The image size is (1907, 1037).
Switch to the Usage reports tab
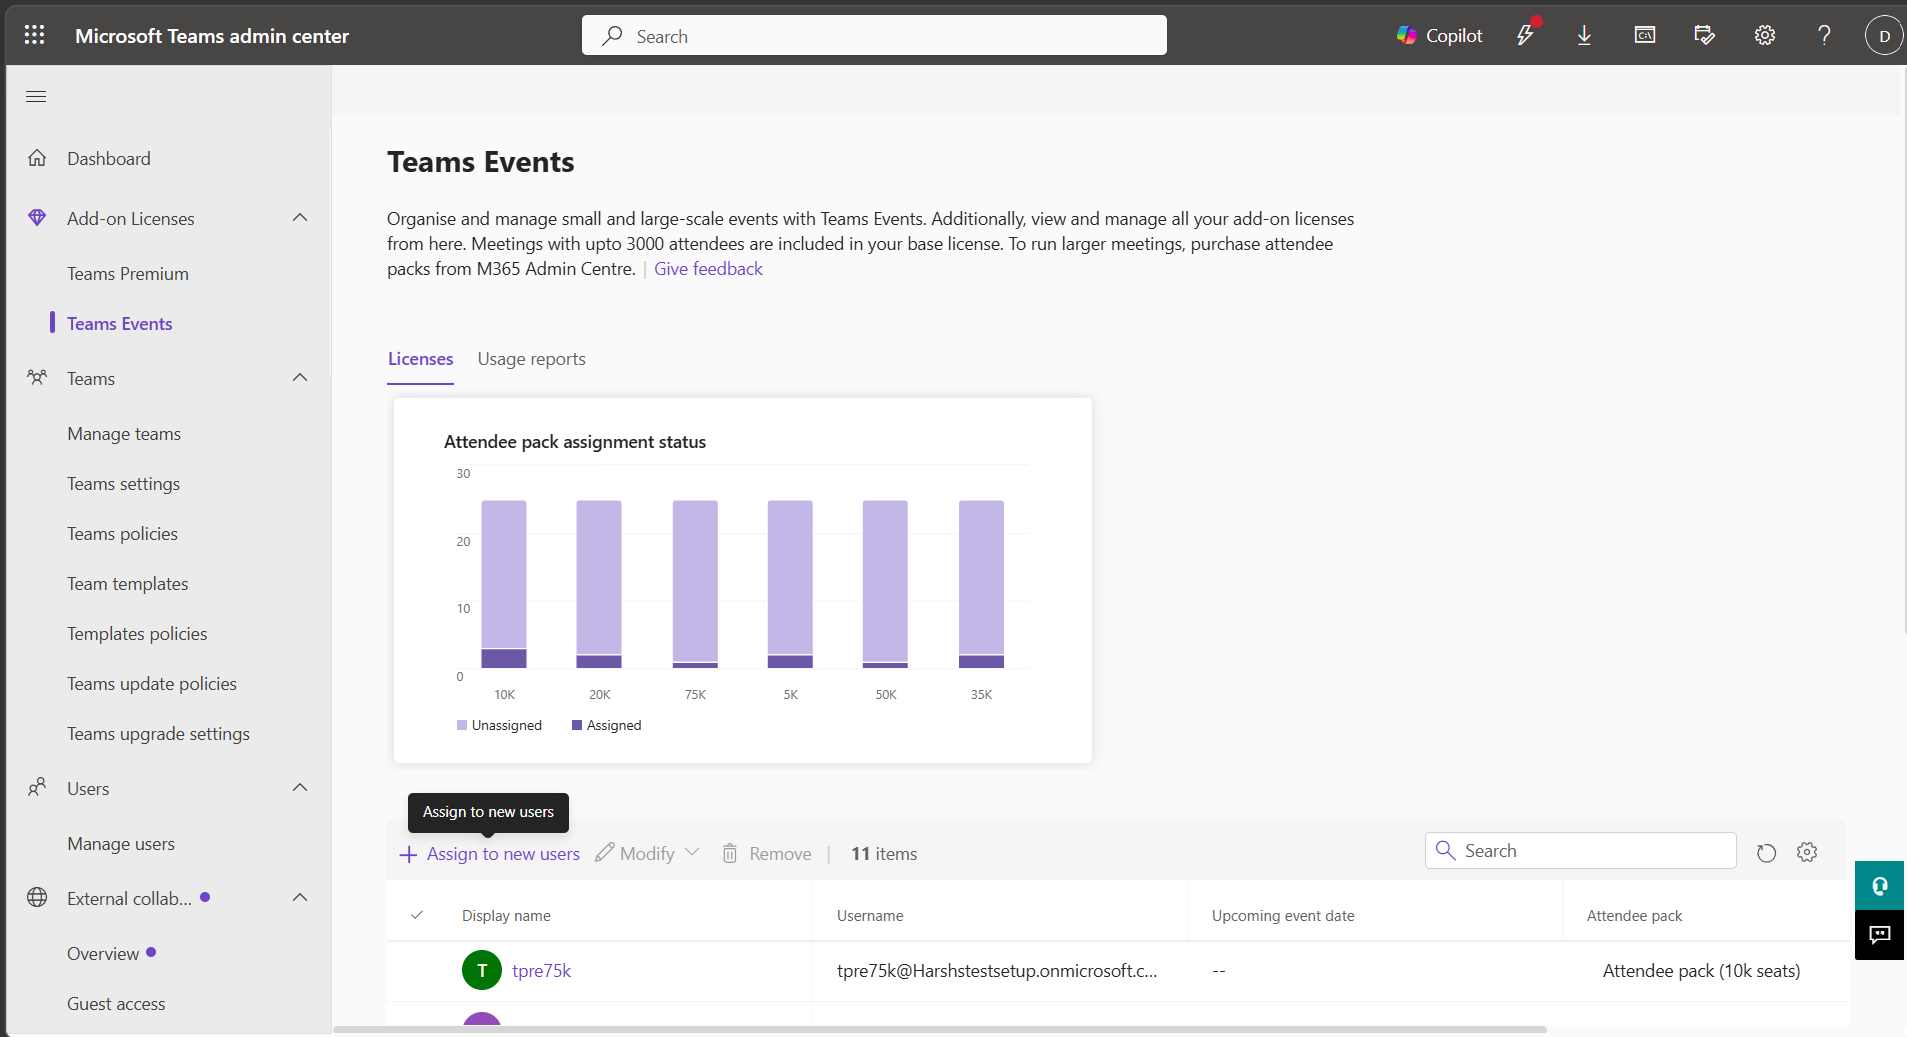click(531, 359)
